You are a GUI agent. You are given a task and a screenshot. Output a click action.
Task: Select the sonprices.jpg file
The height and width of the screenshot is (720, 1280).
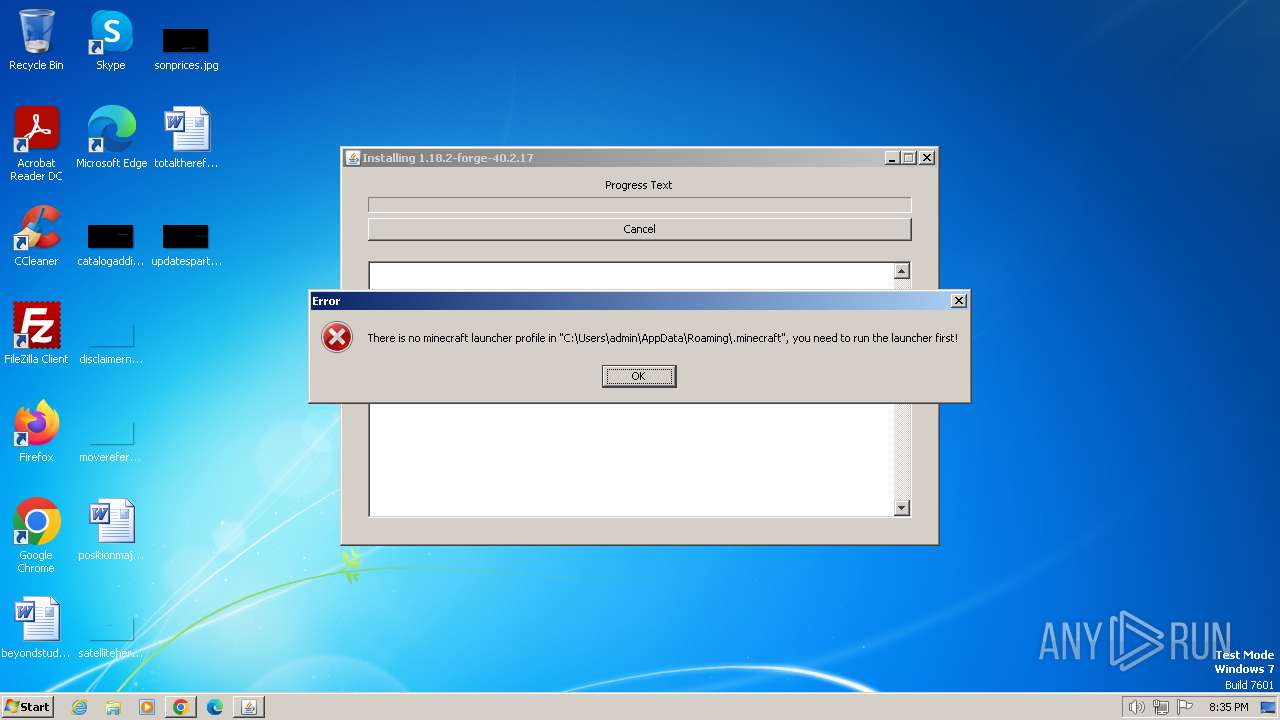tap(186, 48)
